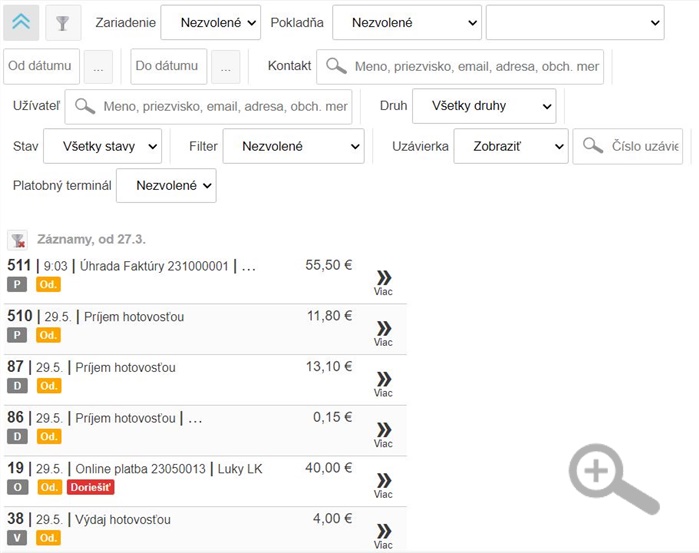699x553 pixels.
Task: Click the Od dátumu date field
Action: [x=41, y=66]
